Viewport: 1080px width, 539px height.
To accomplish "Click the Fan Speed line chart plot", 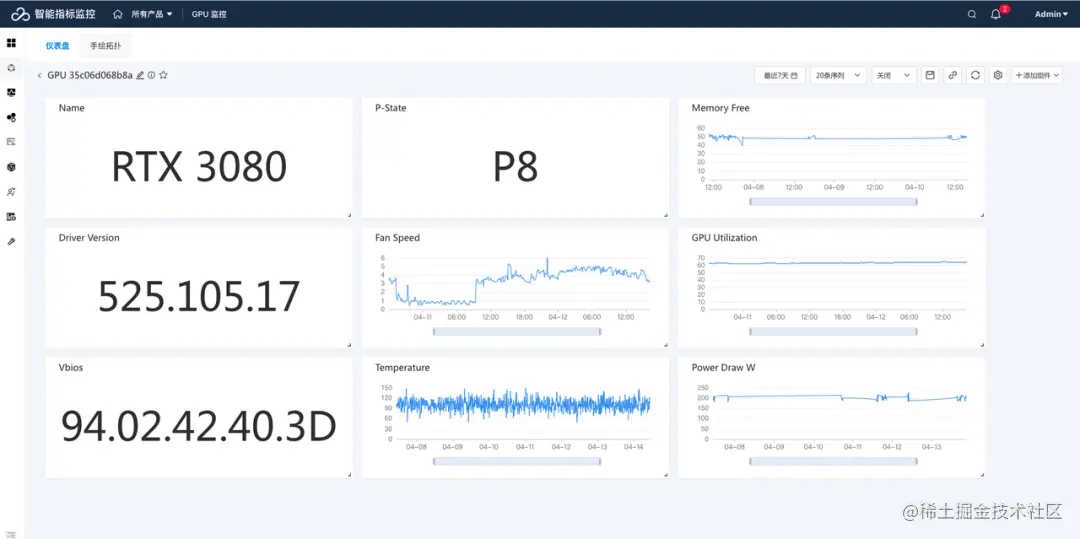I will 519,284.
